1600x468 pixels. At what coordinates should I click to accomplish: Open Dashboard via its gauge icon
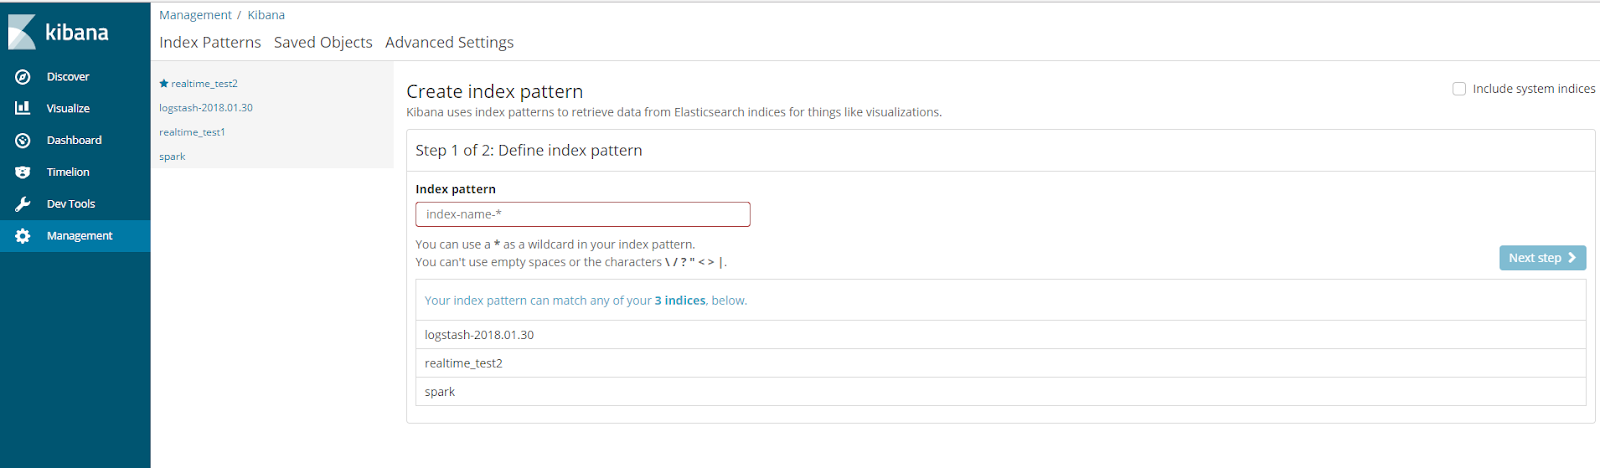click(x=22, y=140)
